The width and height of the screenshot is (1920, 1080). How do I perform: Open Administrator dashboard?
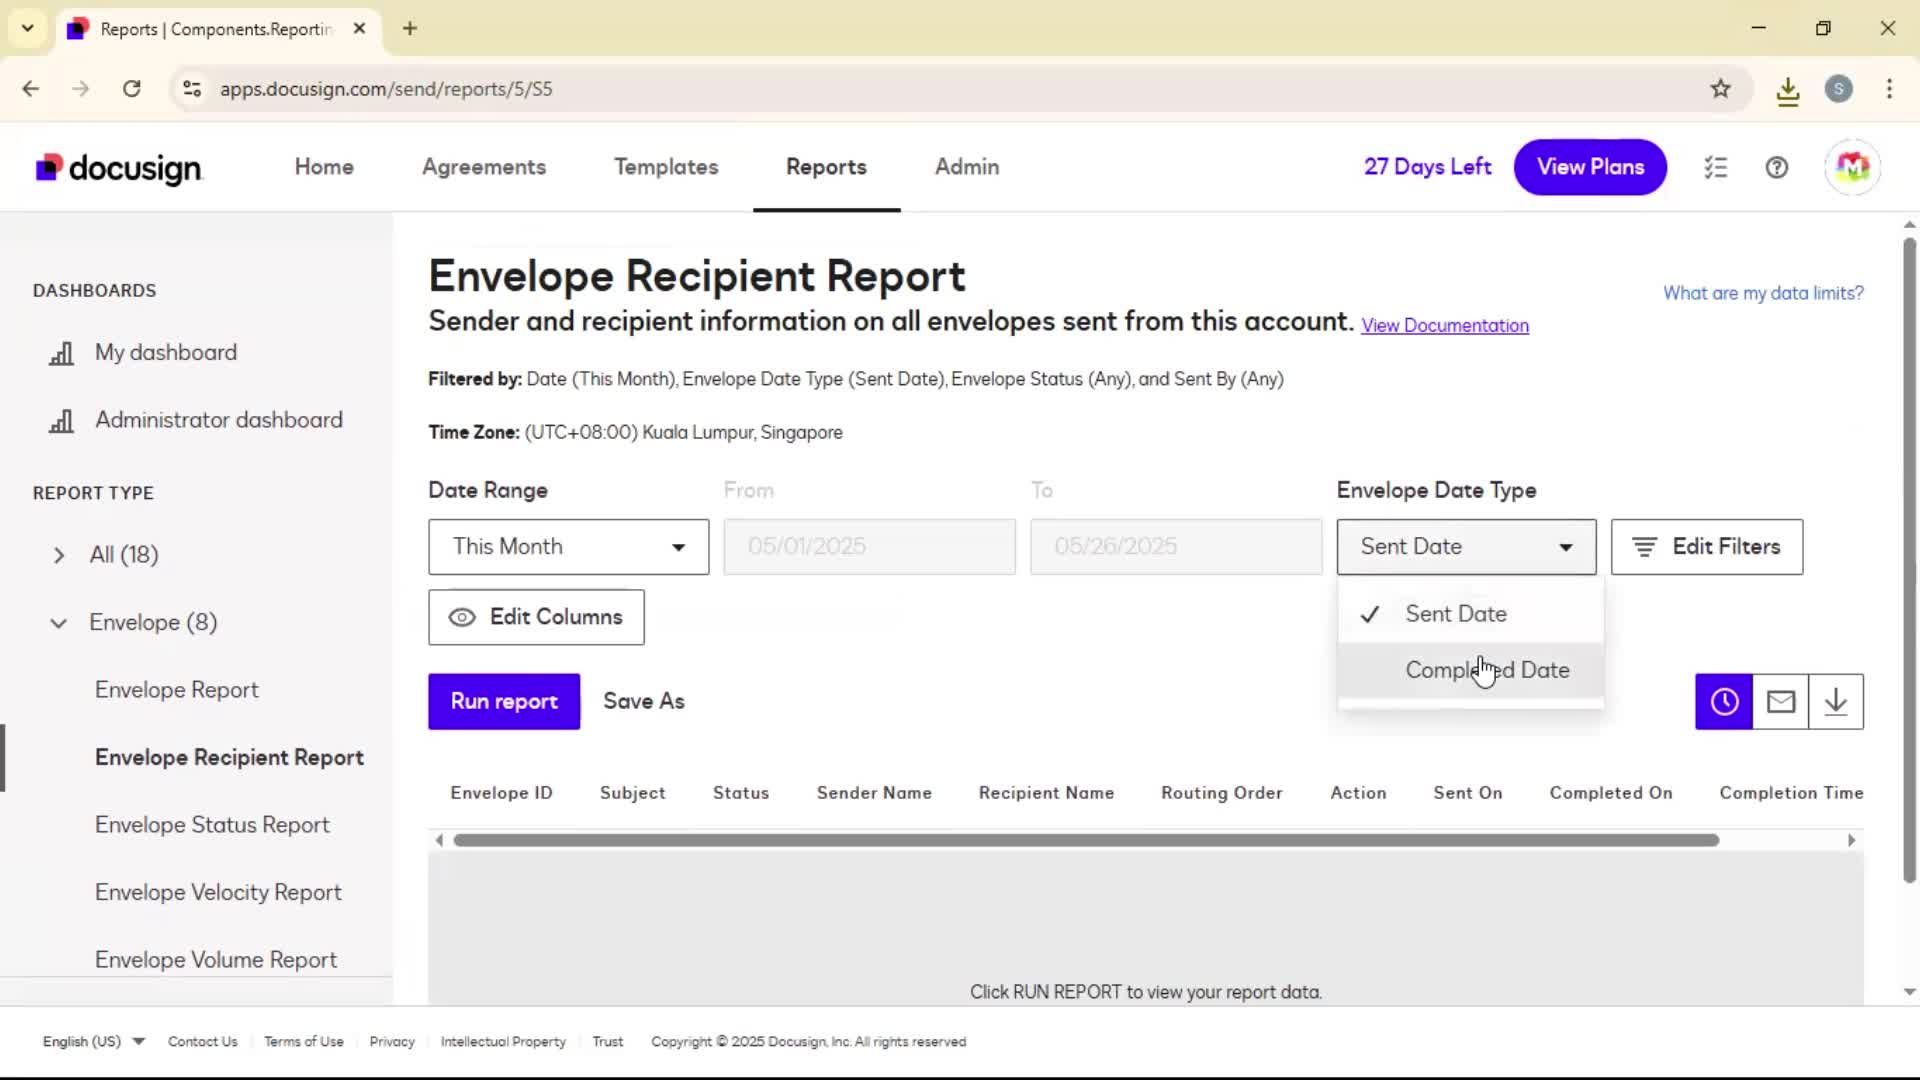click(219, 421)
